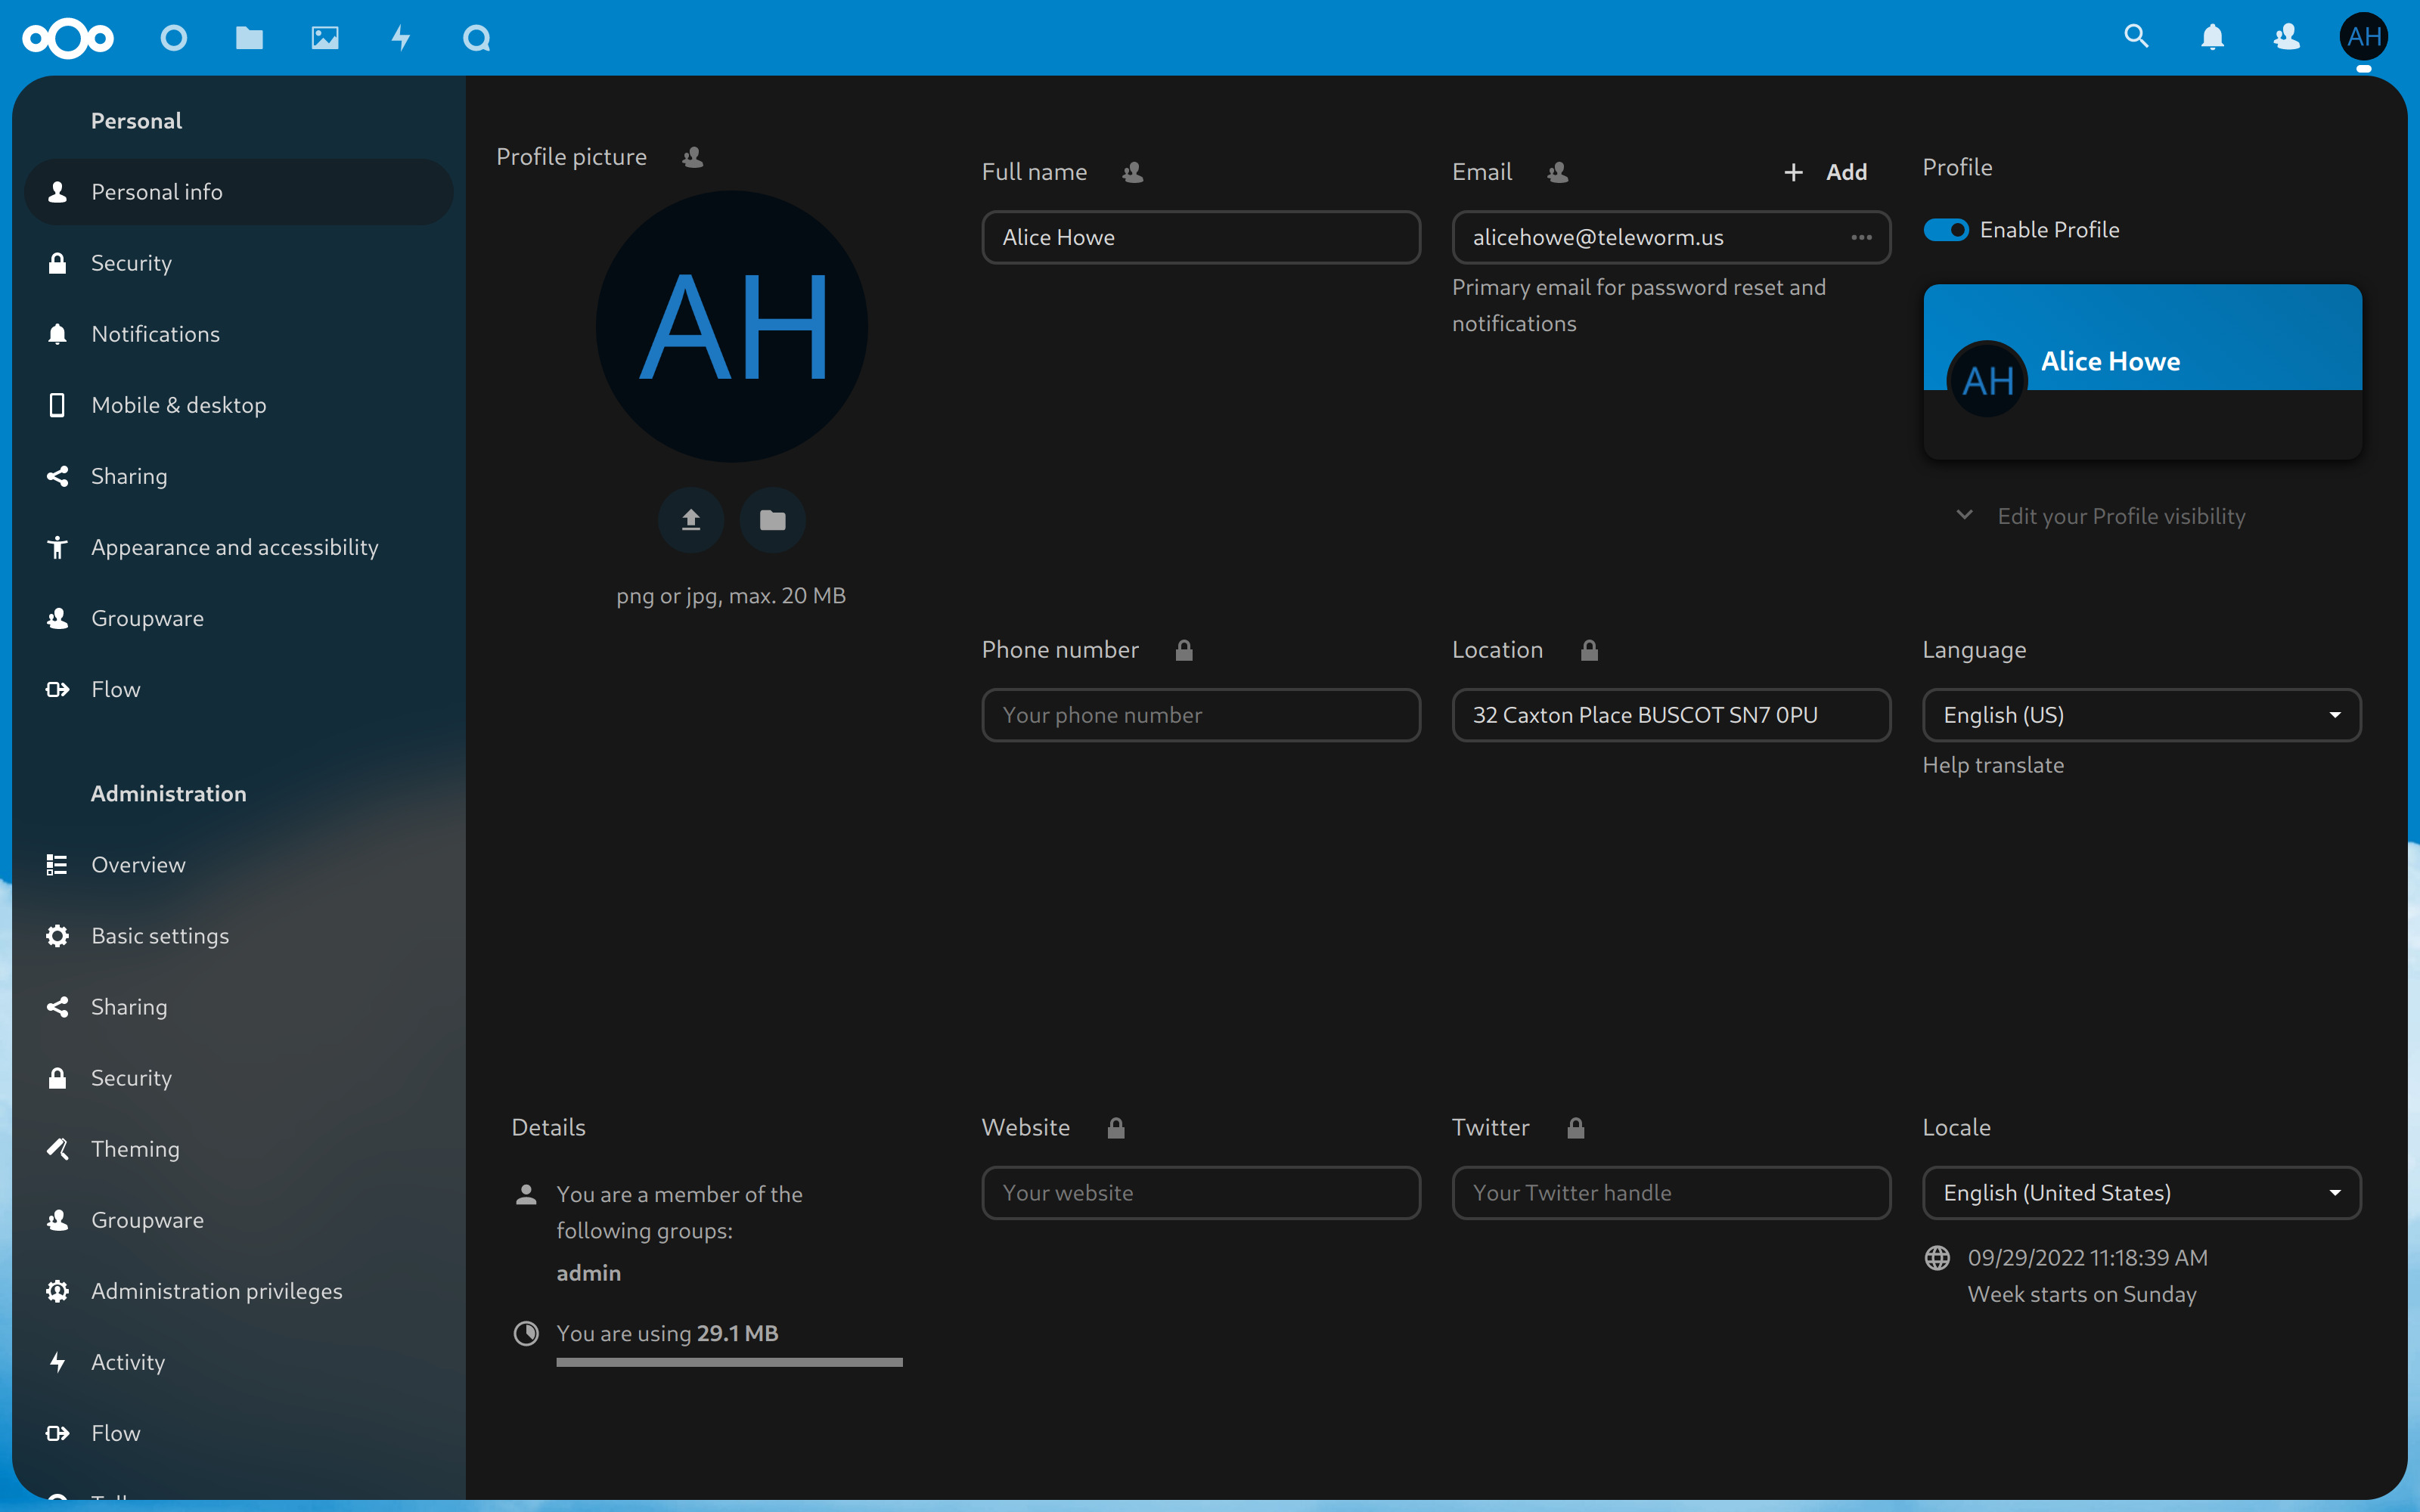Change Phone number scope lock icon
2420x1512 pixels.
pyautogui.click(x=1184, y=651)
